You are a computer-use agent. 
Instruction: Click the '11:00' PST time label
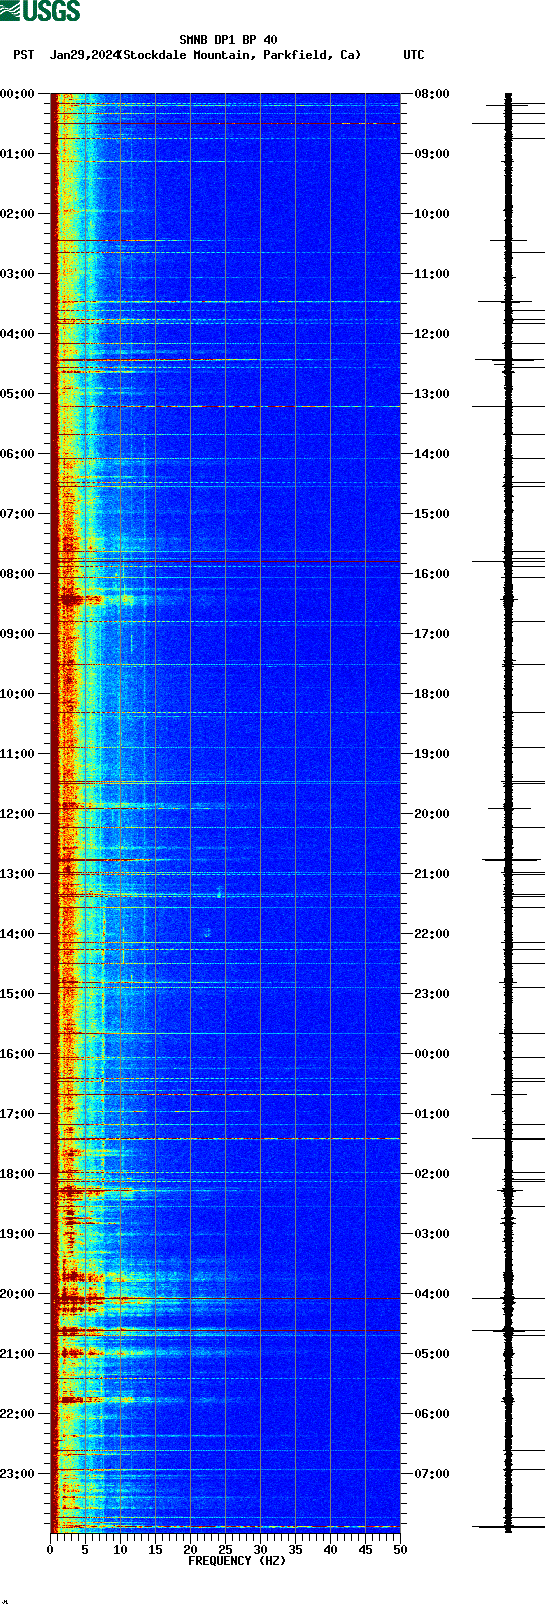[17, 754]
